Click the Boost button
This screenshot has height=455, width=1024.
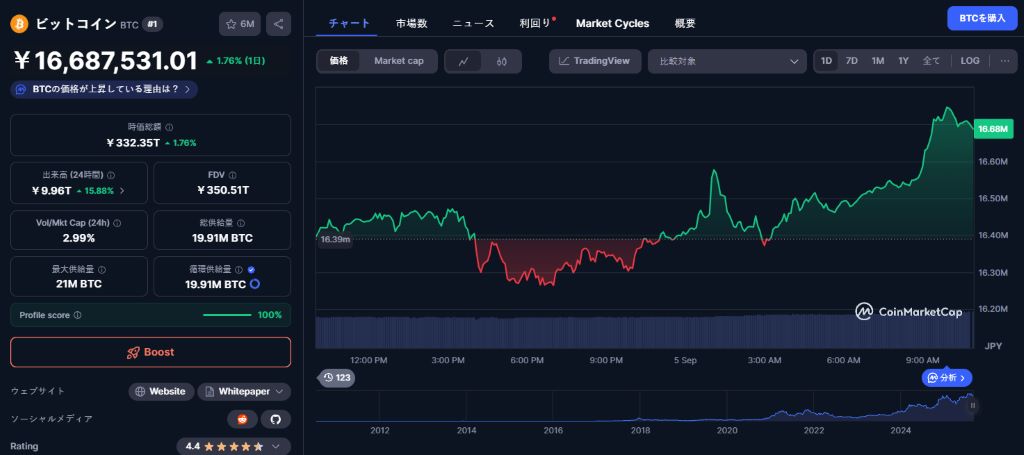coord(150,352)
